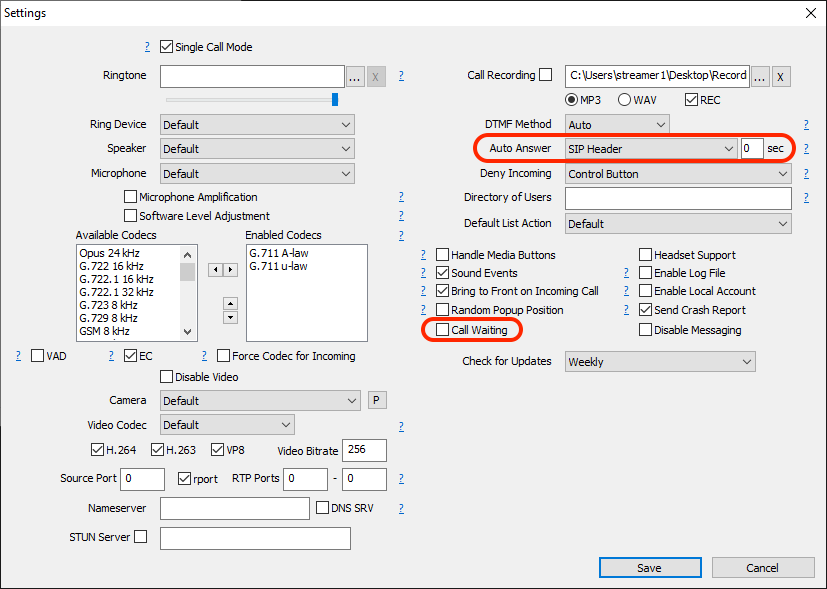Open the Ring Device dropdown
Viewport: 827px width, 589px height.
[x=257, y=125]
